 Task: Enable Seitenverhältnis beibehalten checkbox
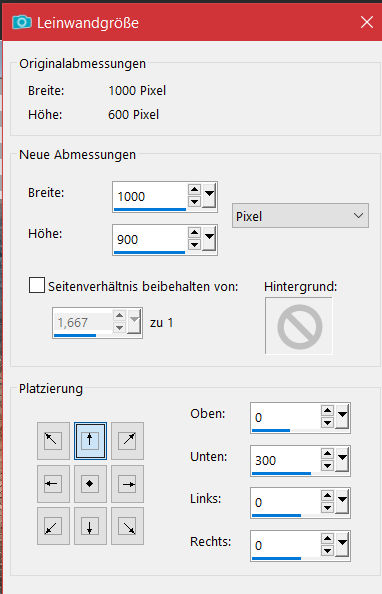(37, 285)
